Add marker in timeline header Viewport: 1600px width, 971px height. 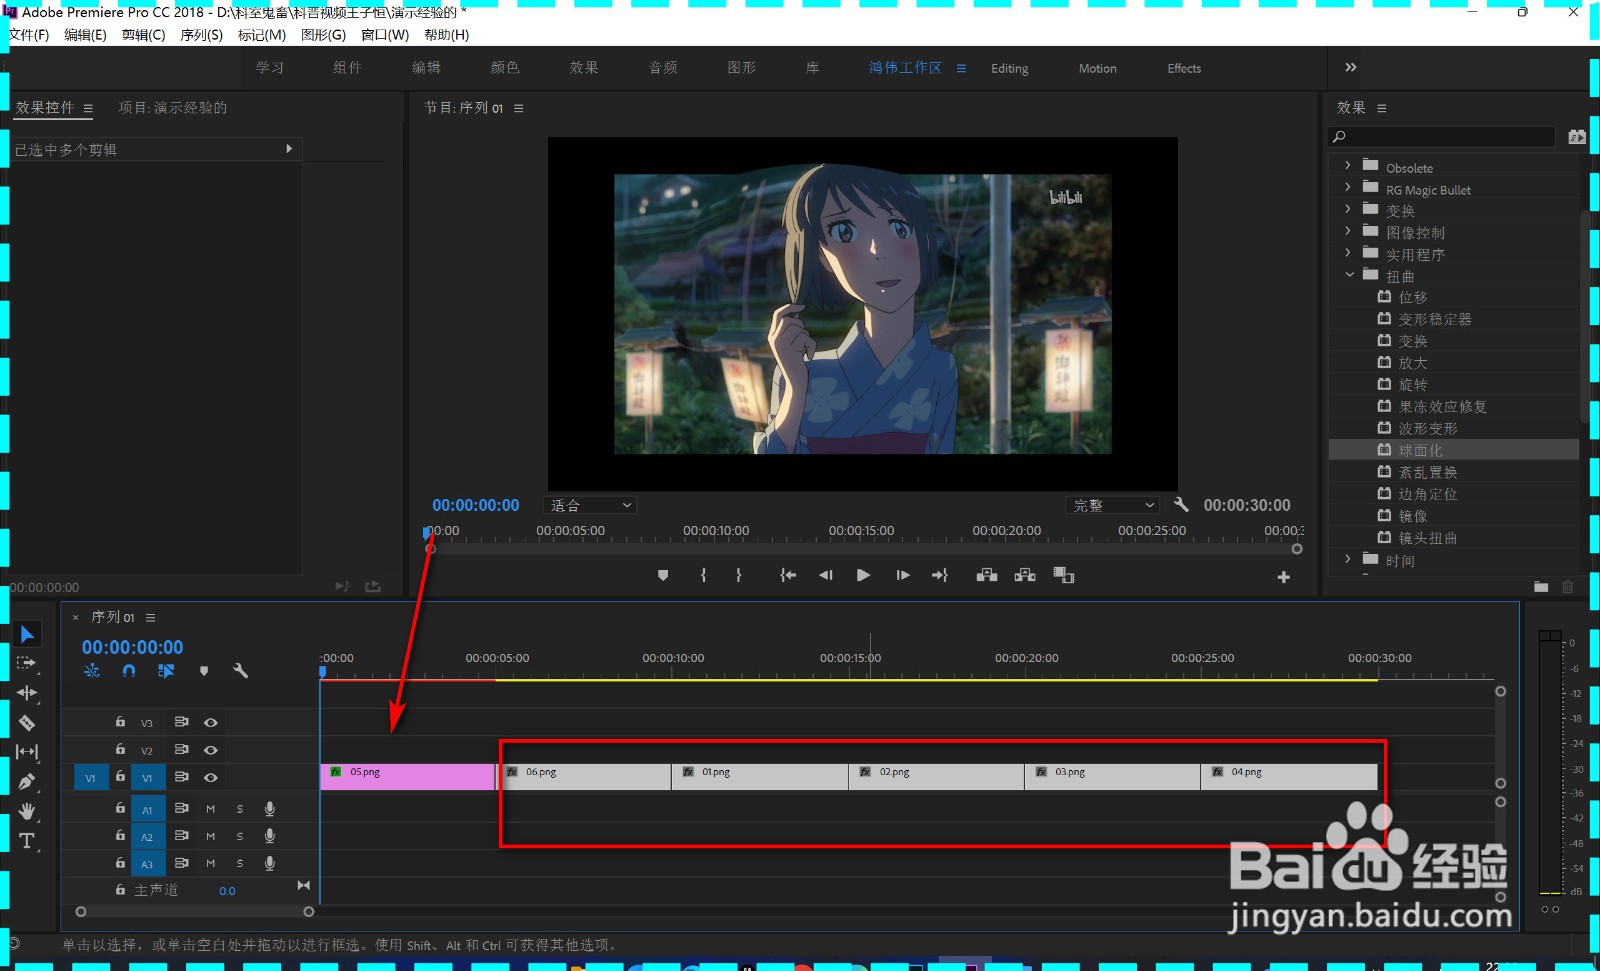point(204,671)
